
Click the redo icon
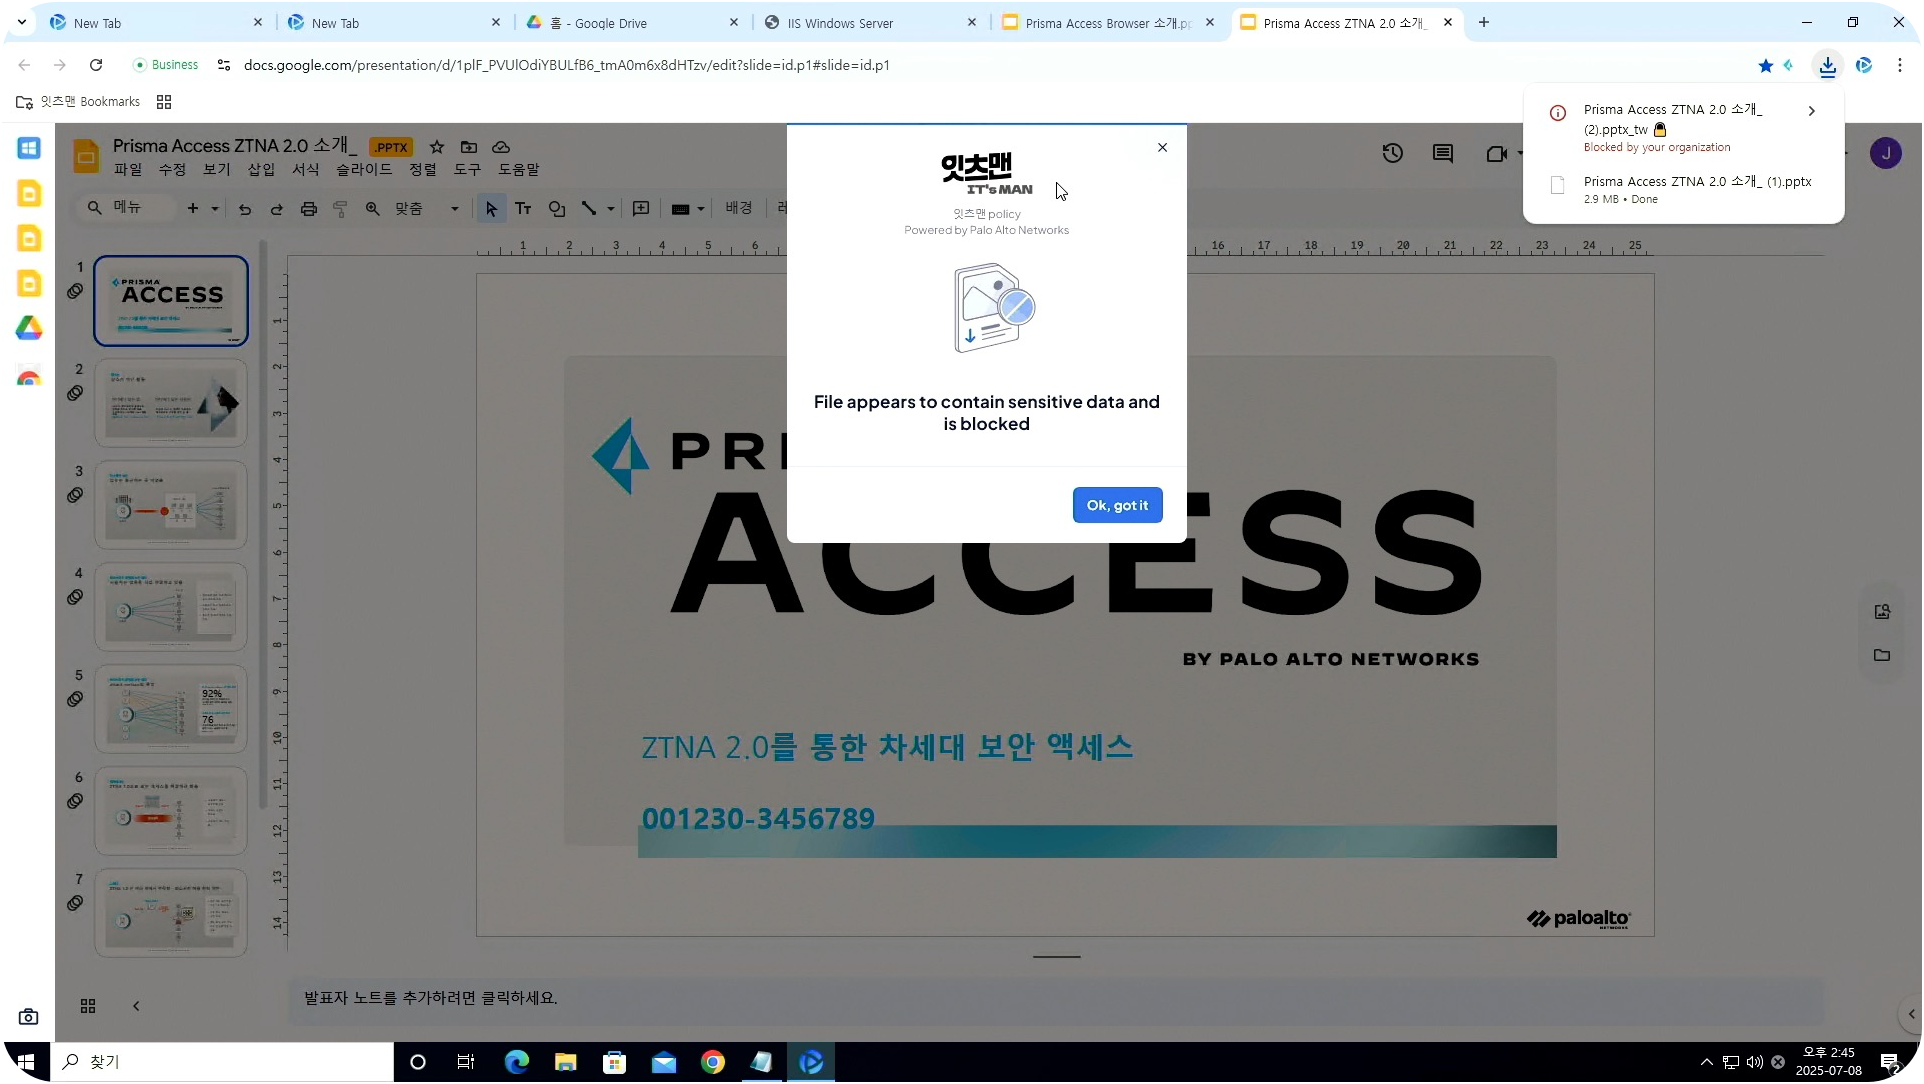click(277, 209)
